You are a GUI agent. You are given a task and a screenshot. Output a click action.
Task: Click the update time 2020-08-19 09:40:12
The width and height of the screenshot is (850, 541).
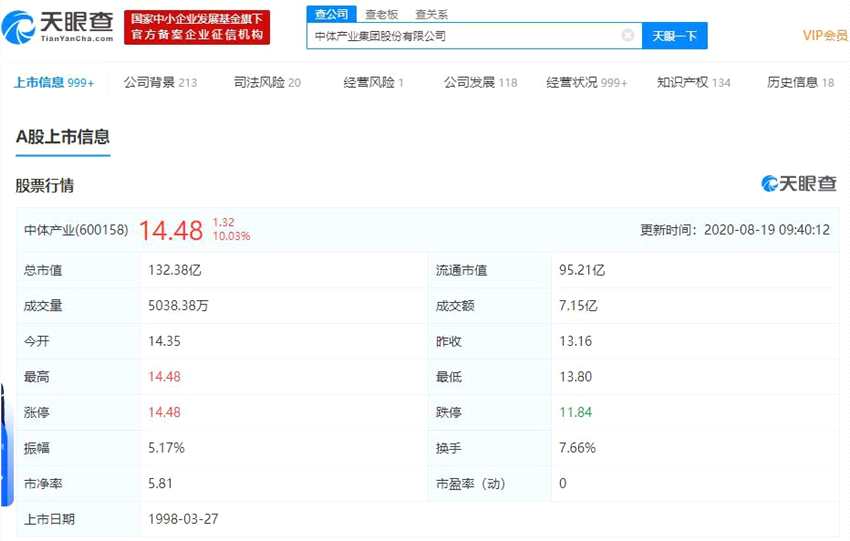pos(767,230)
